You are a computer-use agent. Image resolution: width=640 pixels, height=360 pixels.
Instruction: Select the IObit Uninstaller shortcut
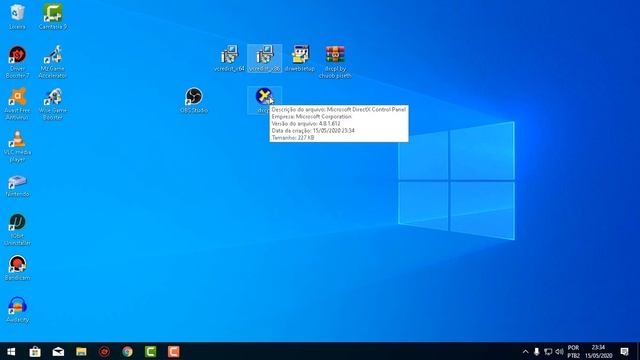tap(18, 229)
